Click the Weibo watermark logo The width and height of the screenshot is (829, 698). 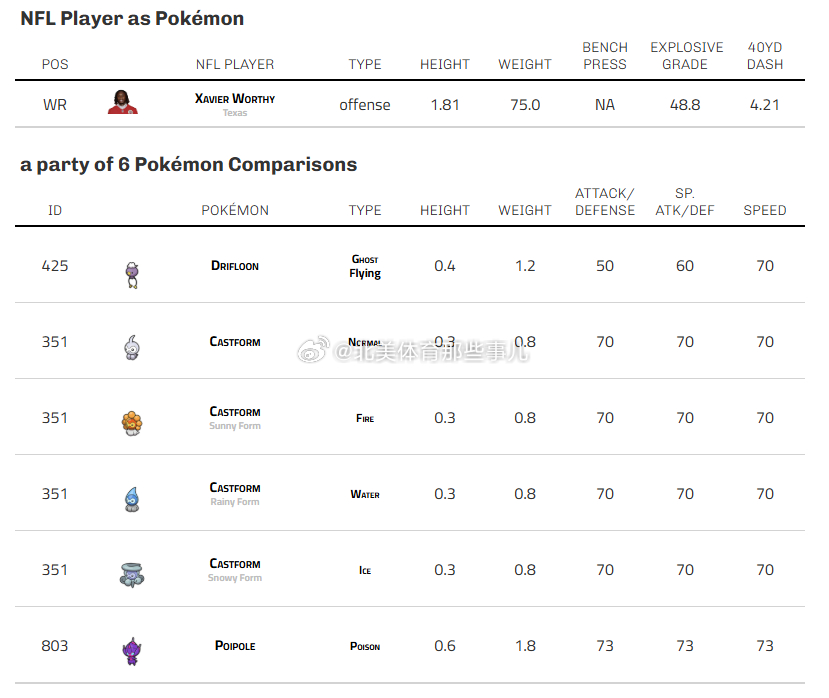pyautogui.click(x=314, y=350)
